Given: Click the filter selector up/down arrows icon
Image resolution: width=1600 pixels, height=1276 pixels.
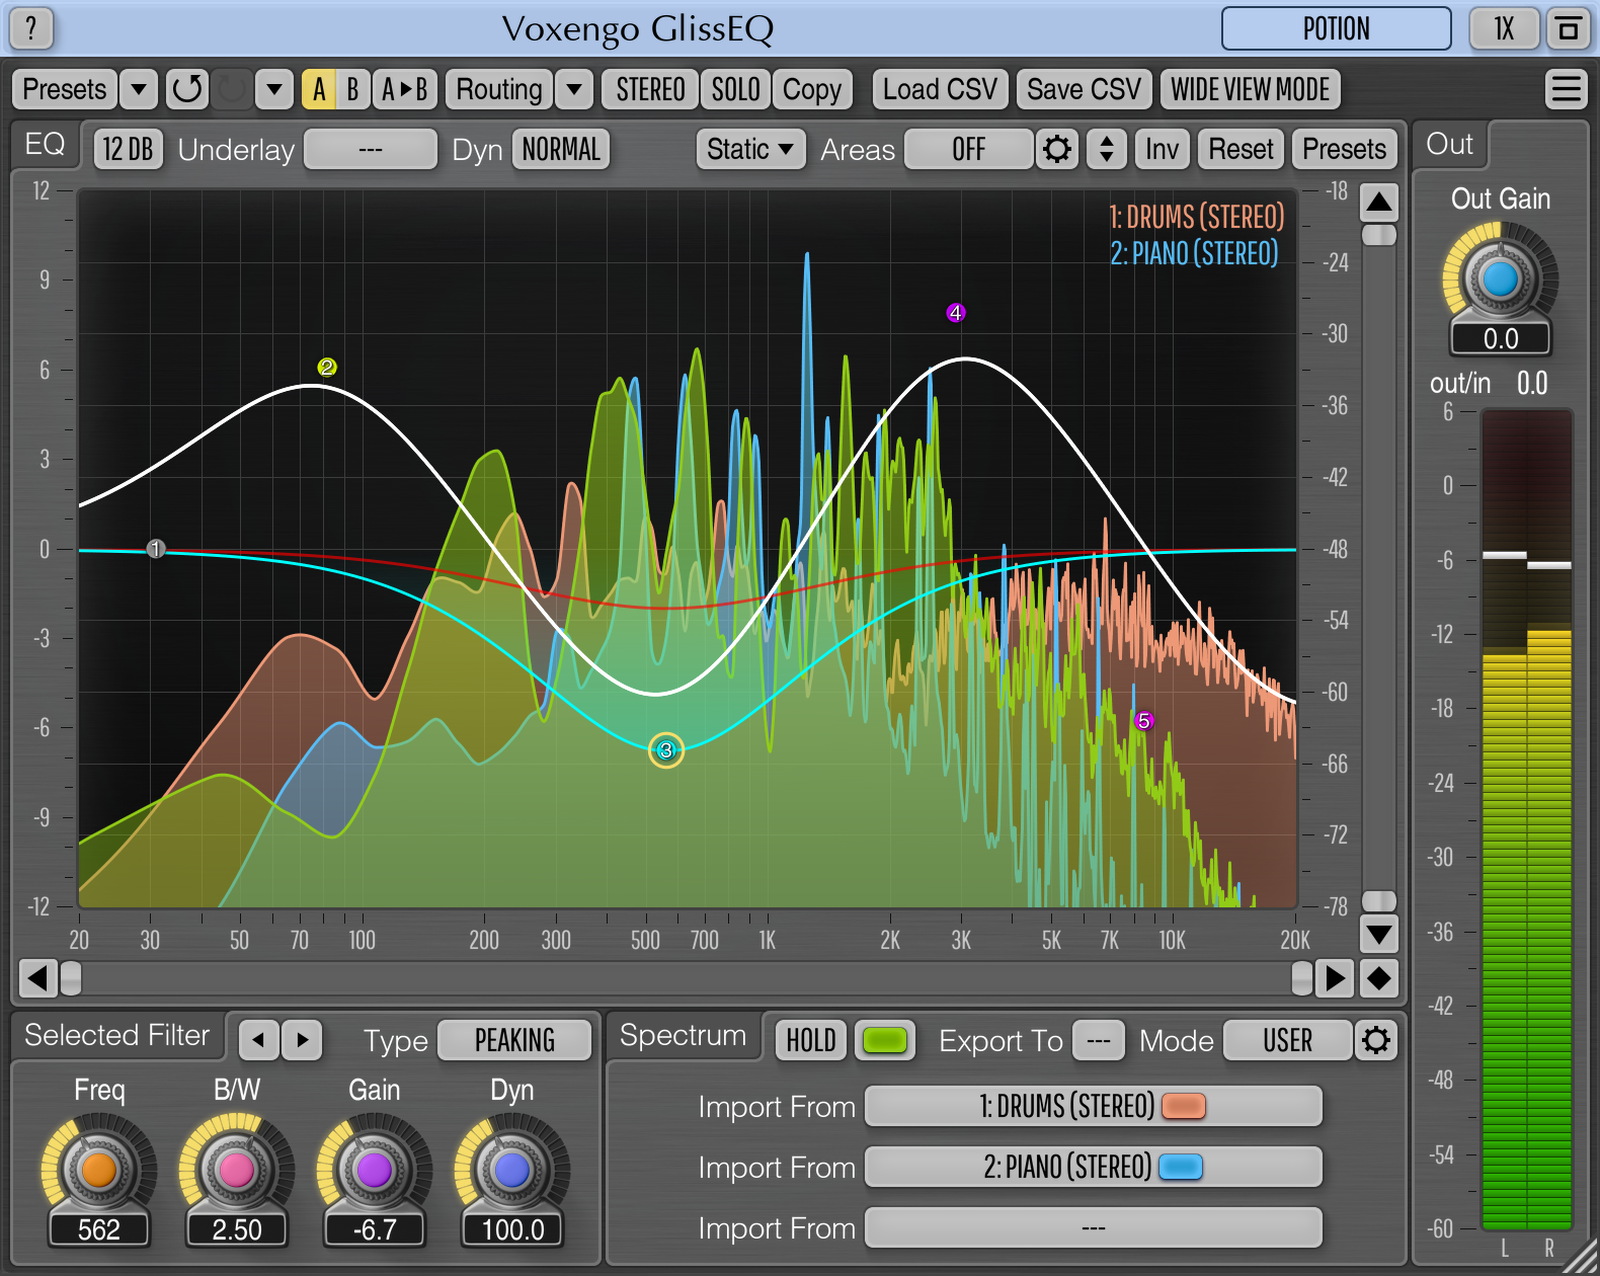Looking at the screenshot, I should tap(1106, 149).
